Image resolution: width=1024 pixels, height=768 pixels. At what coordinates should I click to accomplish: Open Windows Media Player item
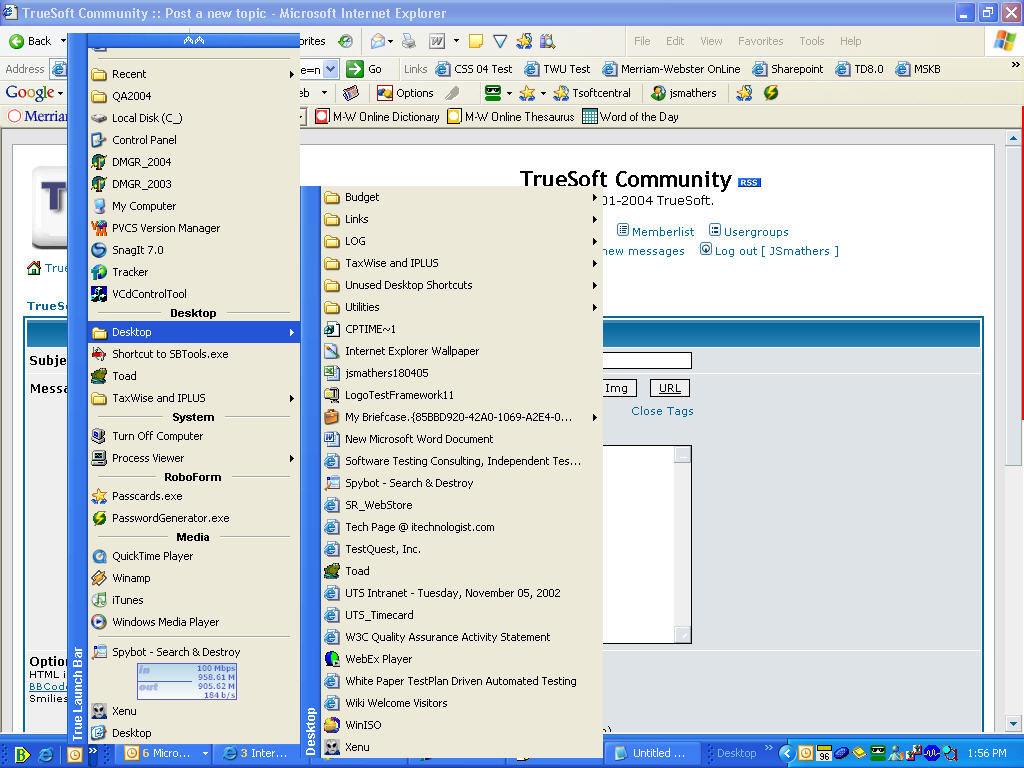coord(165,622)
